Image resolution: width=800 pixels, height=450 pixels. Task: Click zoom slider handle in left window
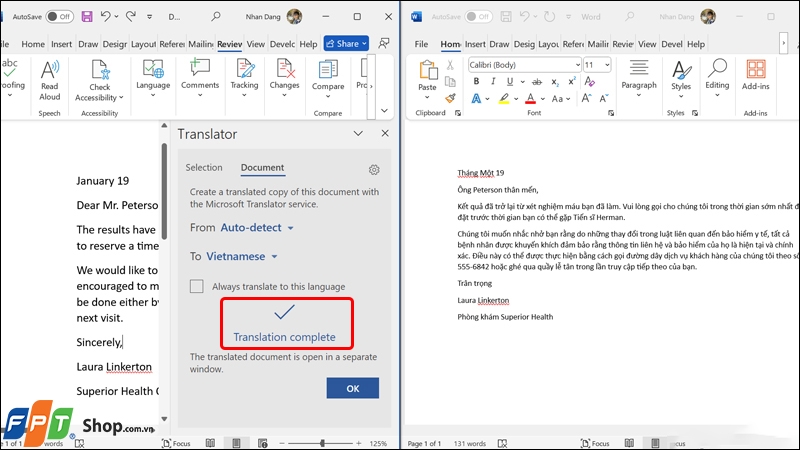click(322, 443)
